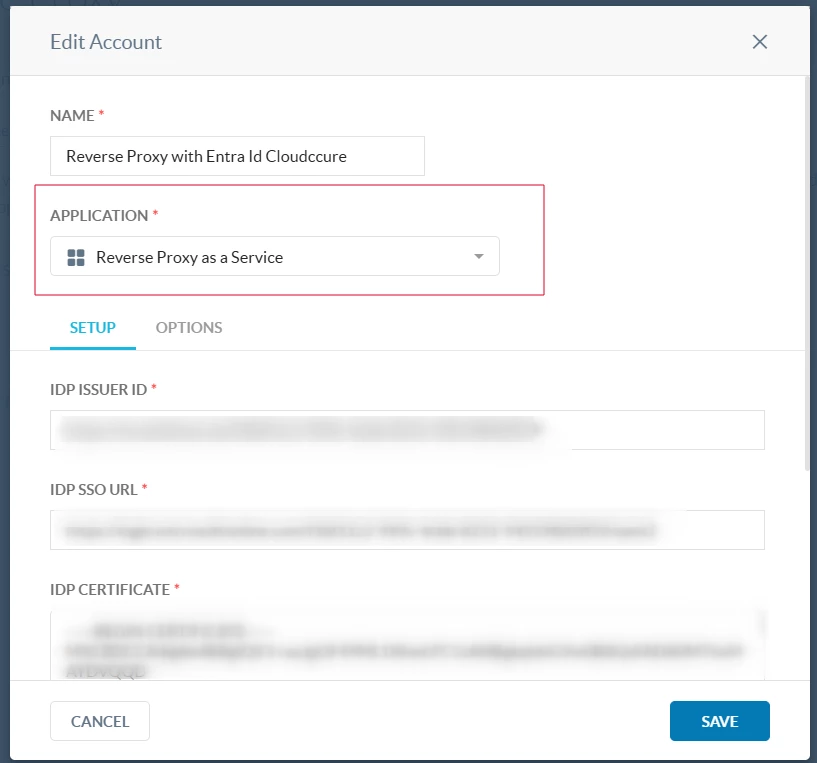This screenshot has height=763, width=817.
Task: Click the application grid icon in the dropdown
Action: [76, 257]
